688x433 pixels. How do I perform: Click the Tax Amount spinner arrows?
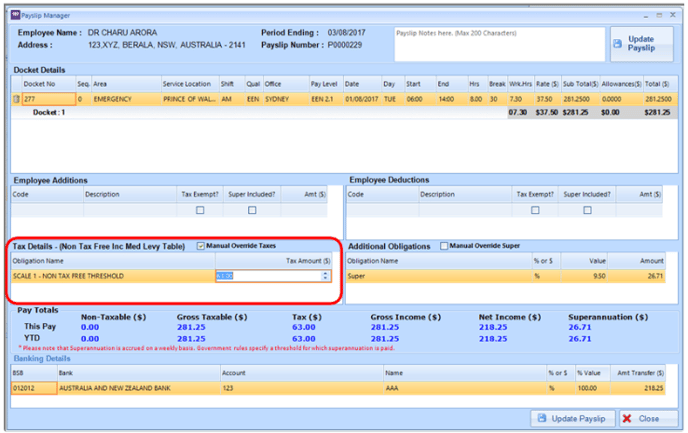coord(325,276)
